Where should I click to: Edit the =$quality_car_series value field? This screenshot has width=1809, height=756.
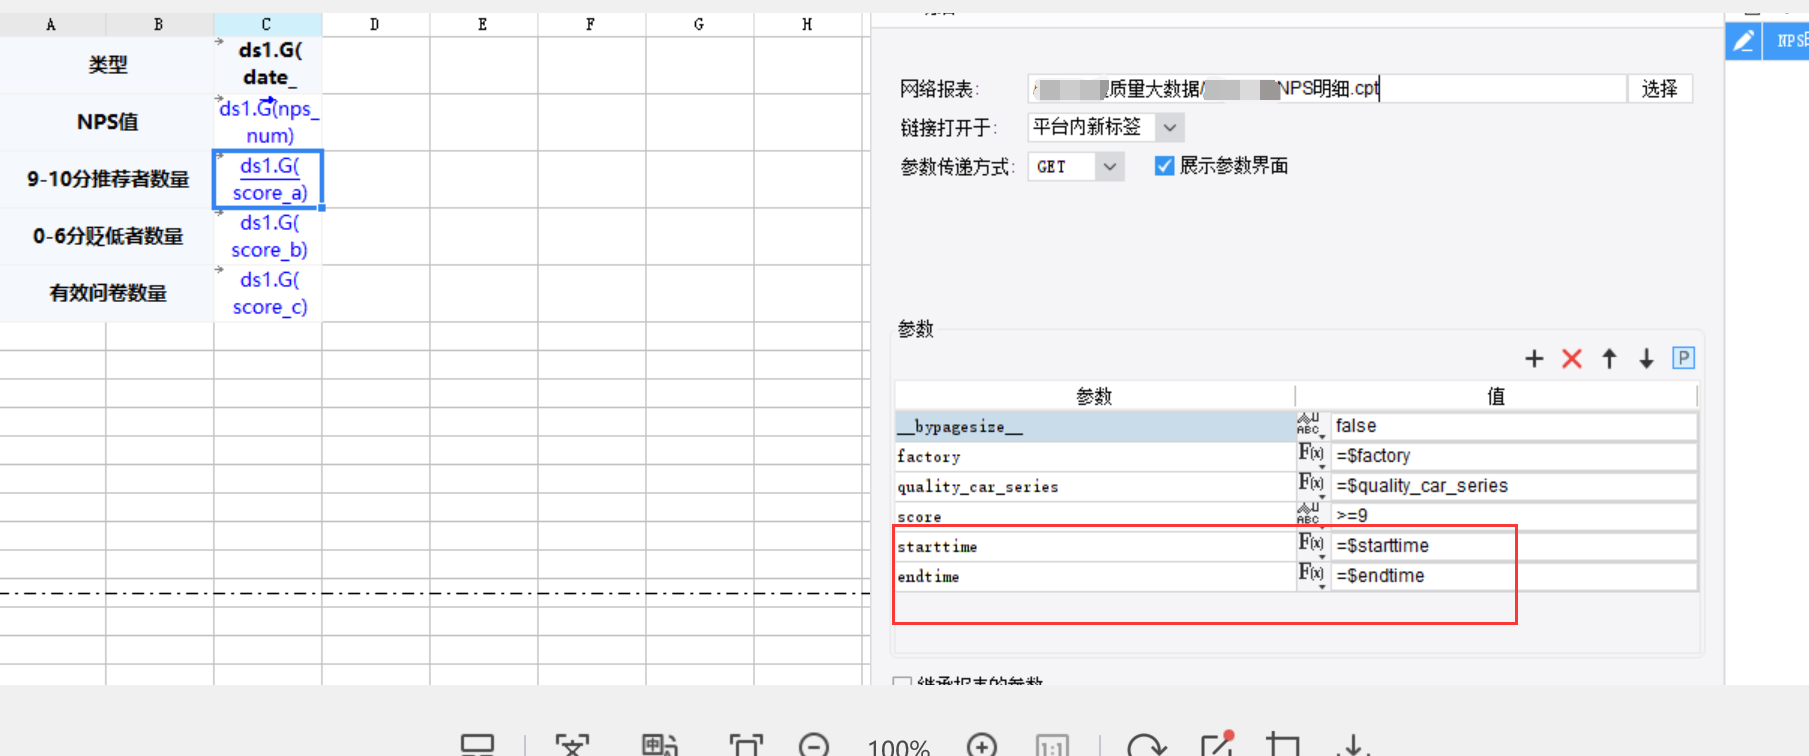[1514, 486]
